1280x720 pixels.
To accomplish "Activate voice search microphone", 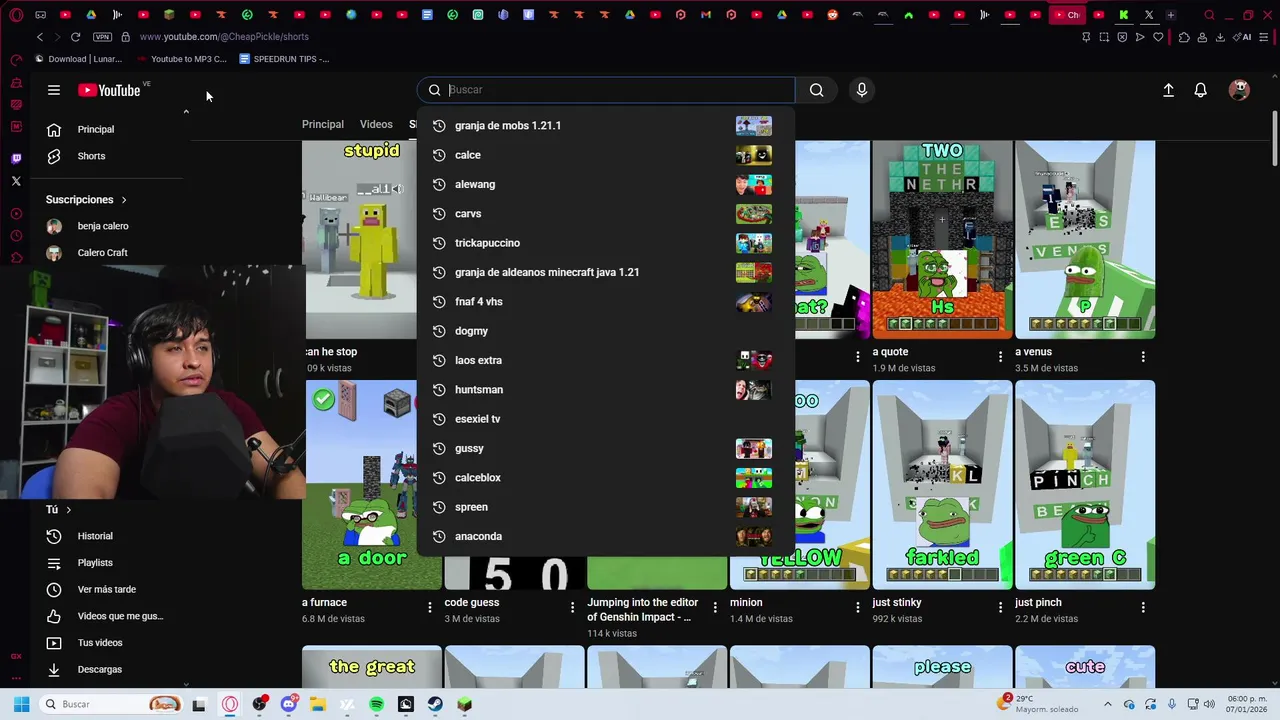I will [x=862, y=90].
